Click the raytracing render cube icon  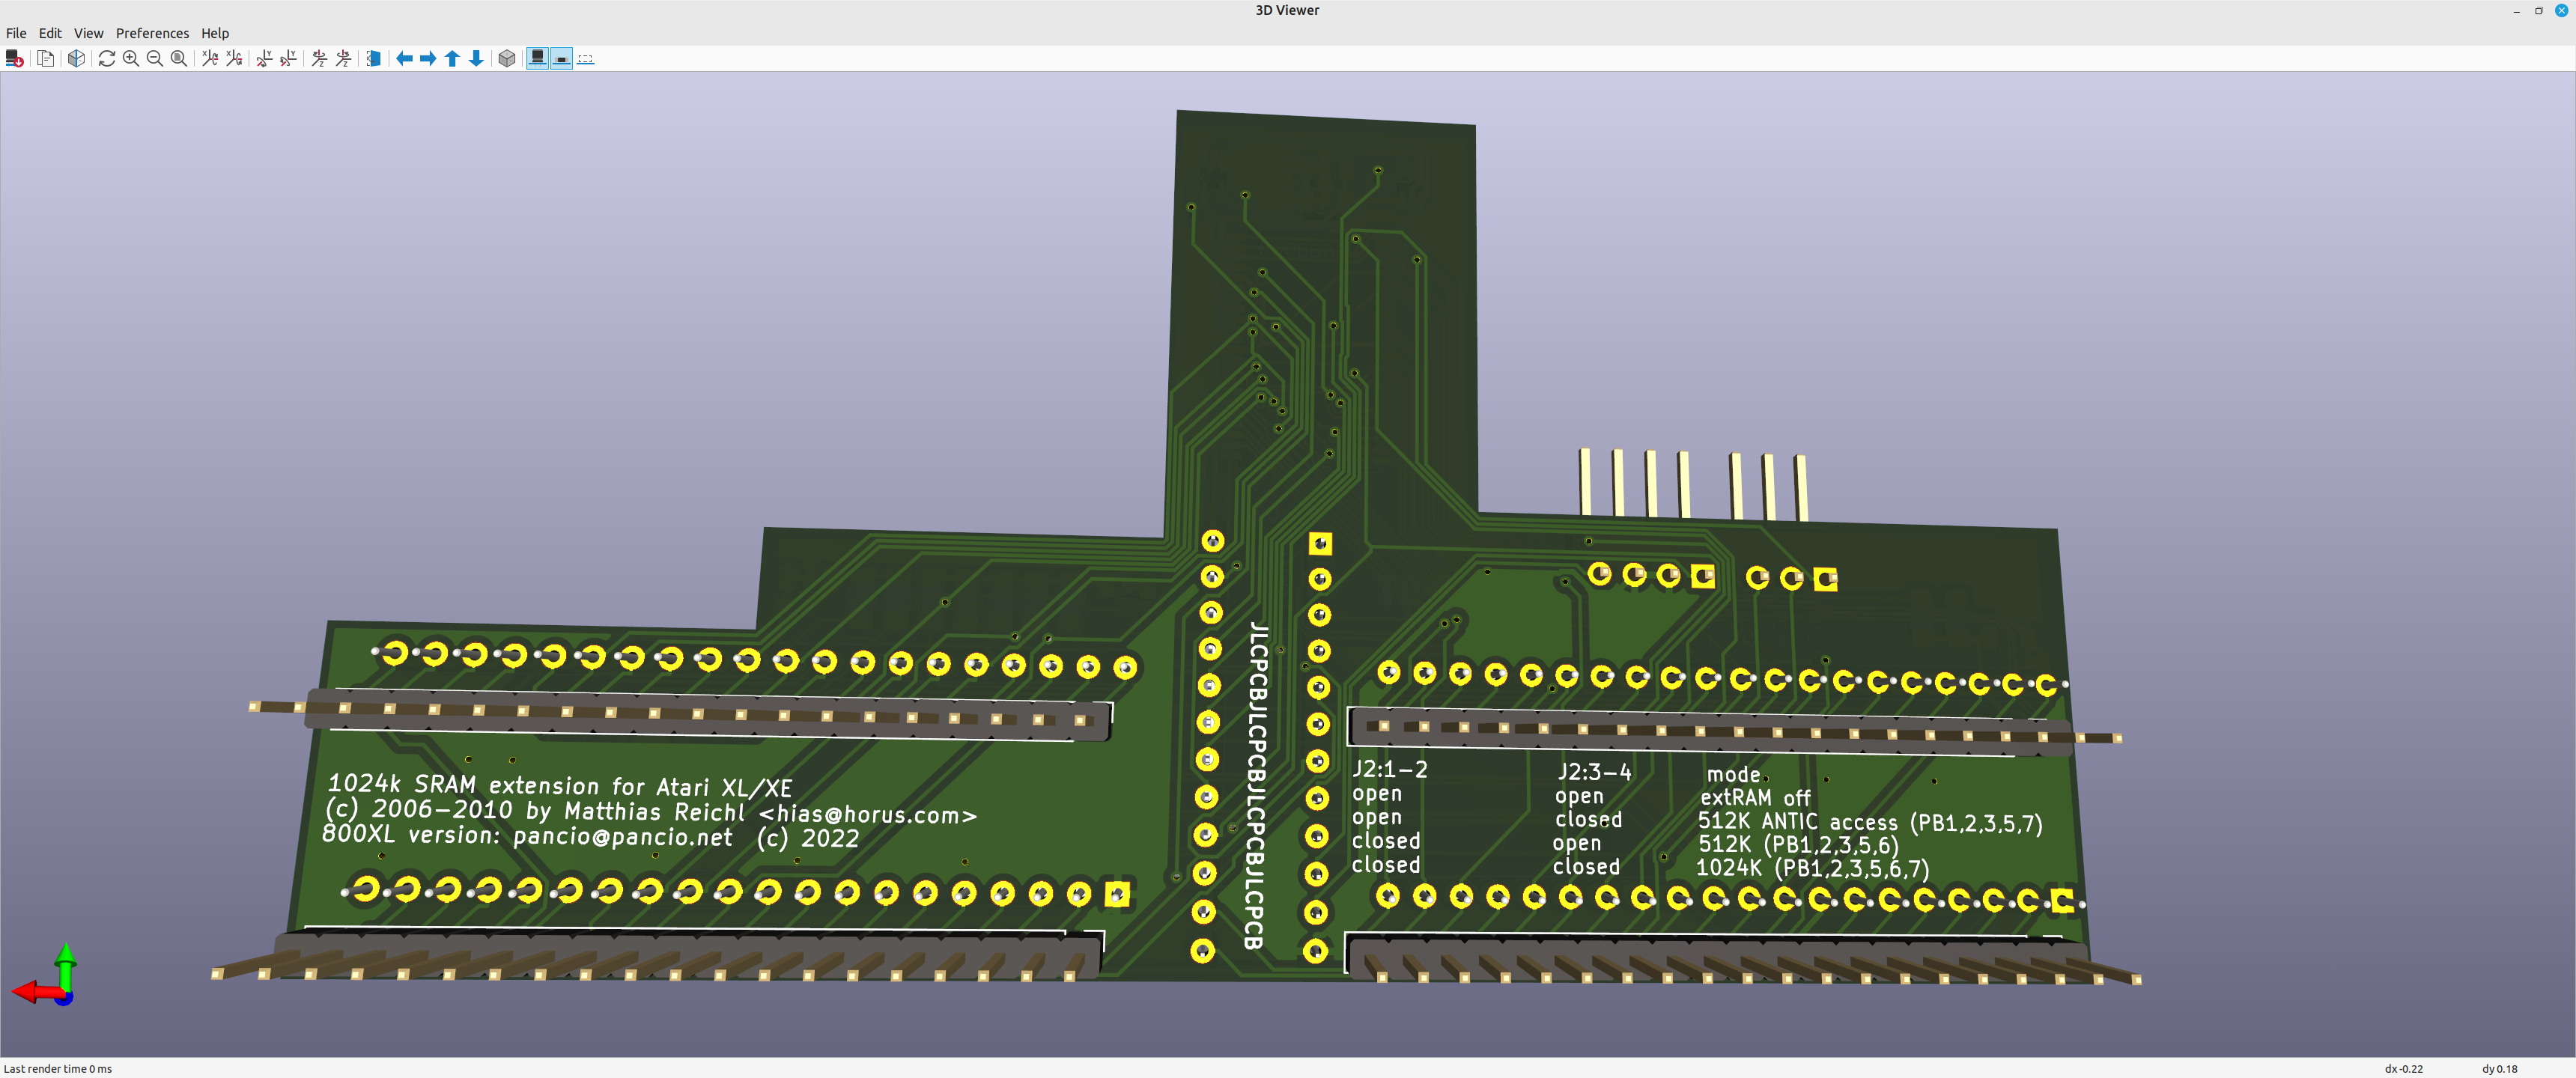click(x=76, y=59)
